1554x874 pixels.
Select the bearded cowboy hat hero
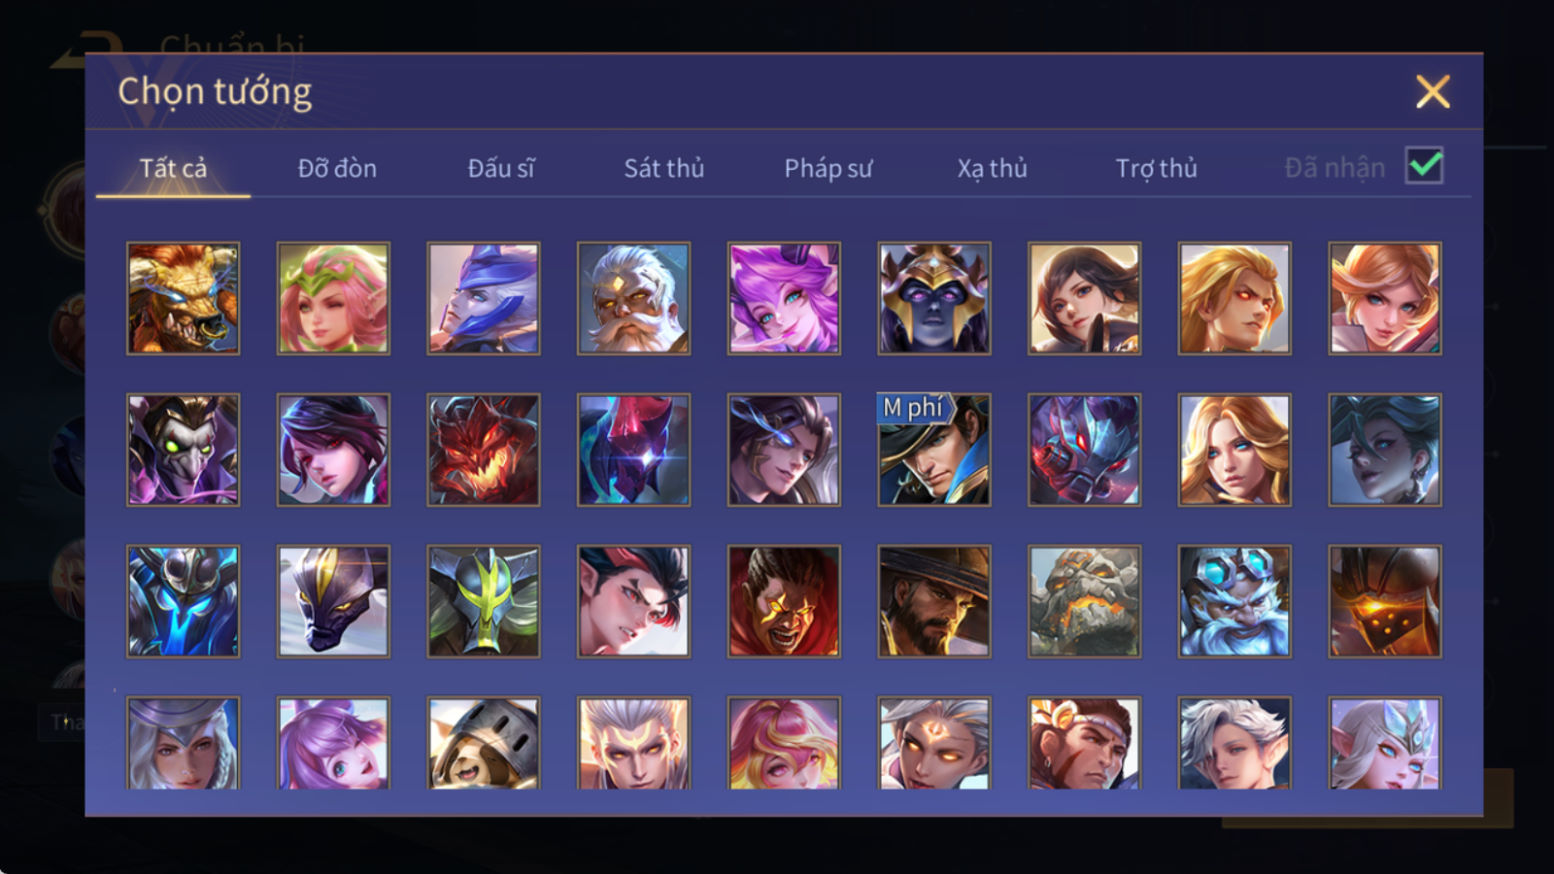pos(934,601)
